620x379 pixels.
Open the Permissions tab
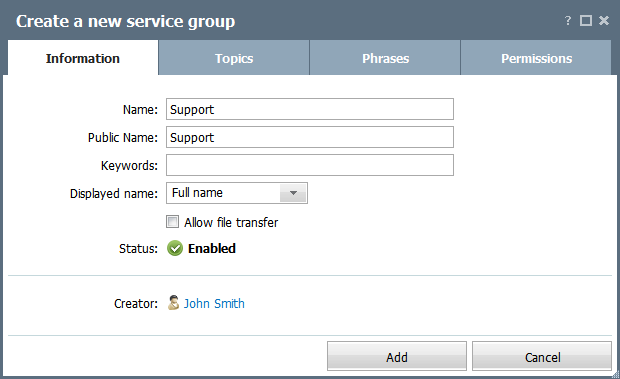(537, 58)
